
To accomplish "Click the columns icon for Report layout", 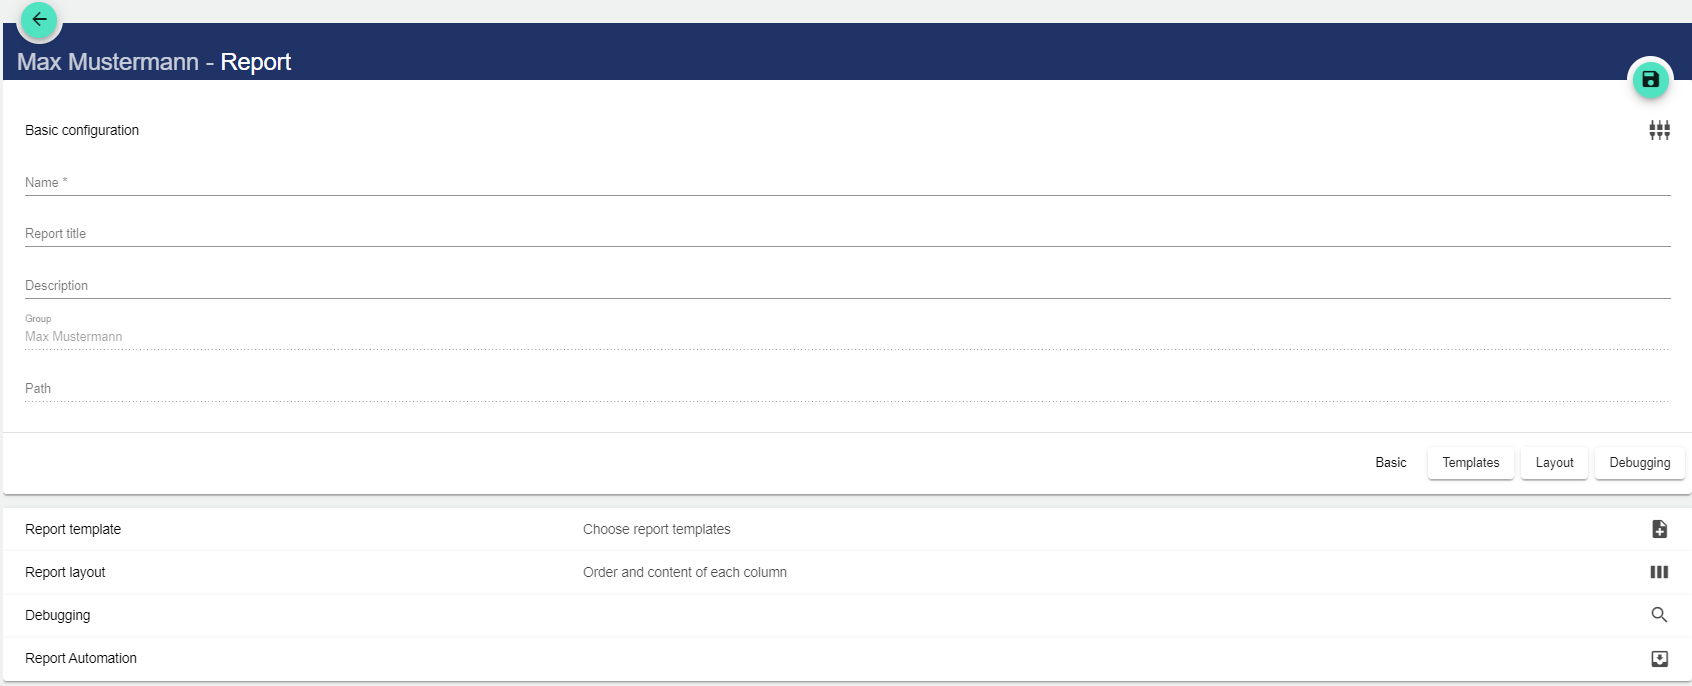I will (x=1659, y=572).
